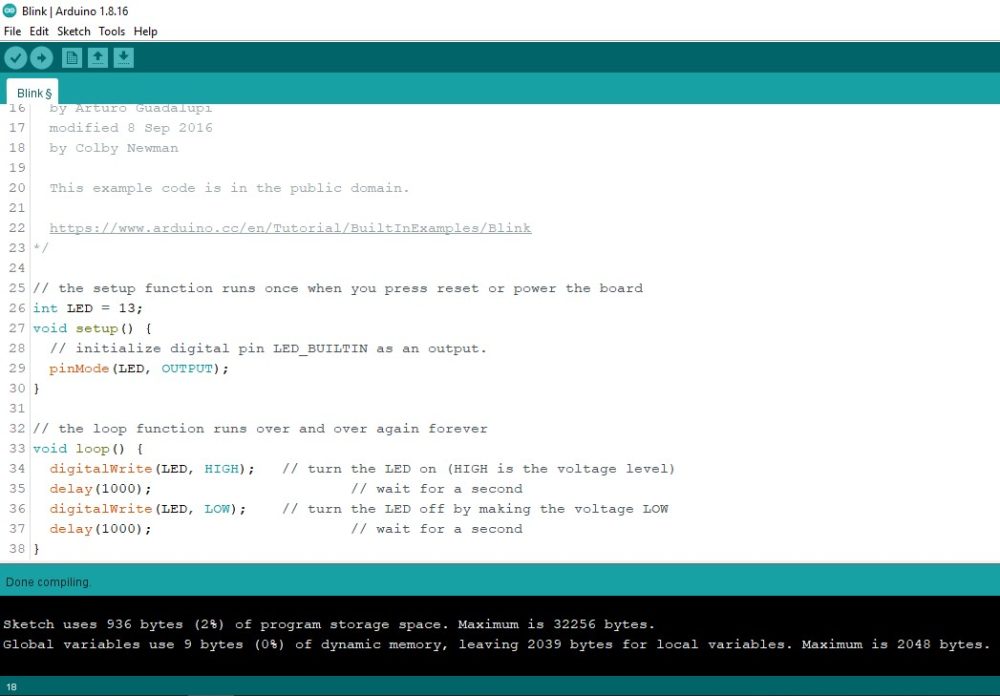Click digitalWrite(LED, HIGH) on line 34
Viewport: 1000px width, 696px height.
[x=152, y=469]
